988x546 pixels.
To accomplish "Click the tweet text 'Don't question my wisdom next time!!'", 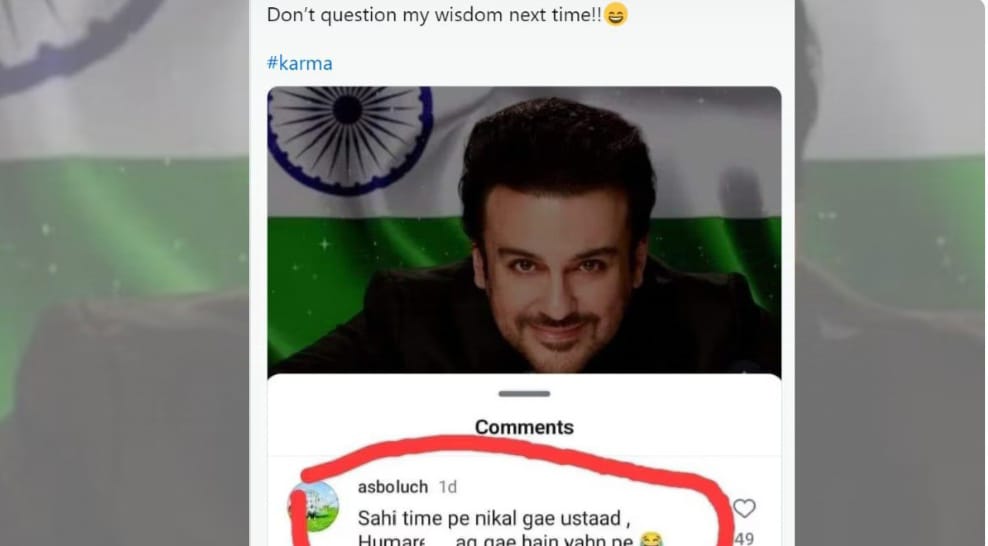I will [434, 14].
